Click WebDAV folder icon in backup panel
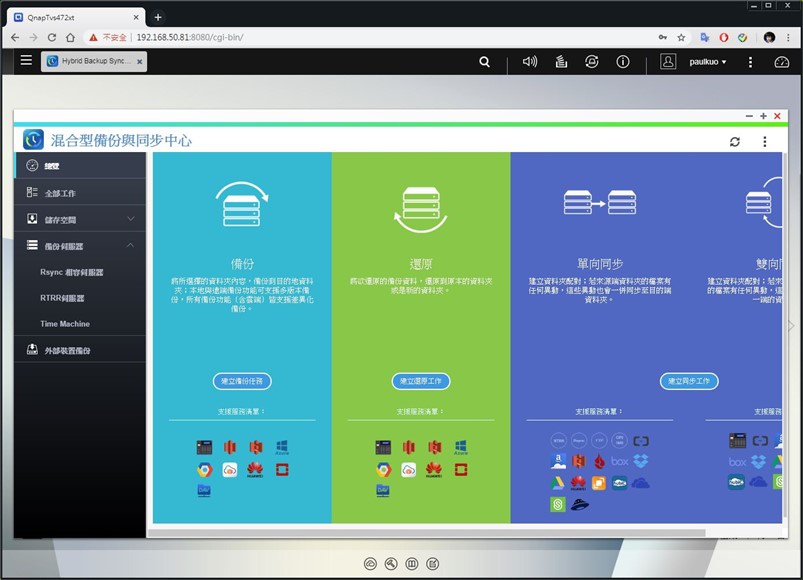The image size is (803, 580). tap(204, 490)
